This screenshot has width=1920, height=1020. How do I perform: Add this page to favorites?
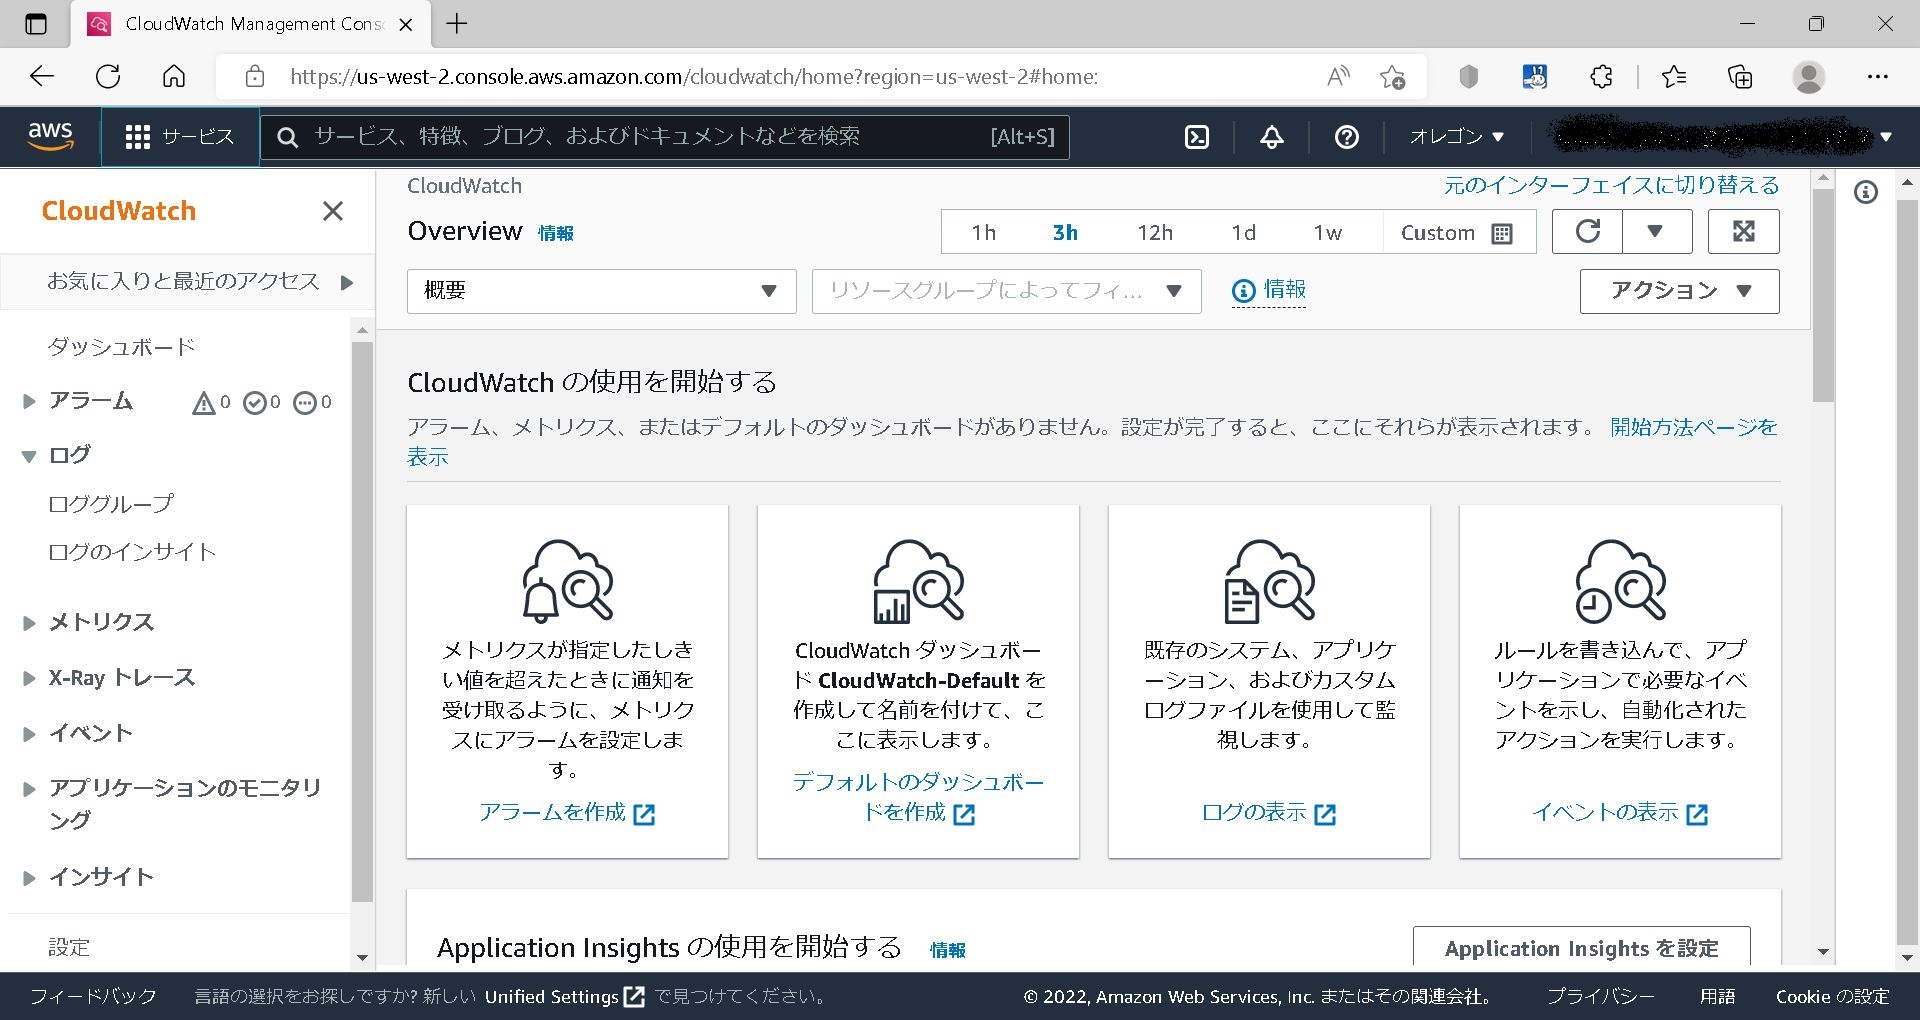(x=1392, y=77)
